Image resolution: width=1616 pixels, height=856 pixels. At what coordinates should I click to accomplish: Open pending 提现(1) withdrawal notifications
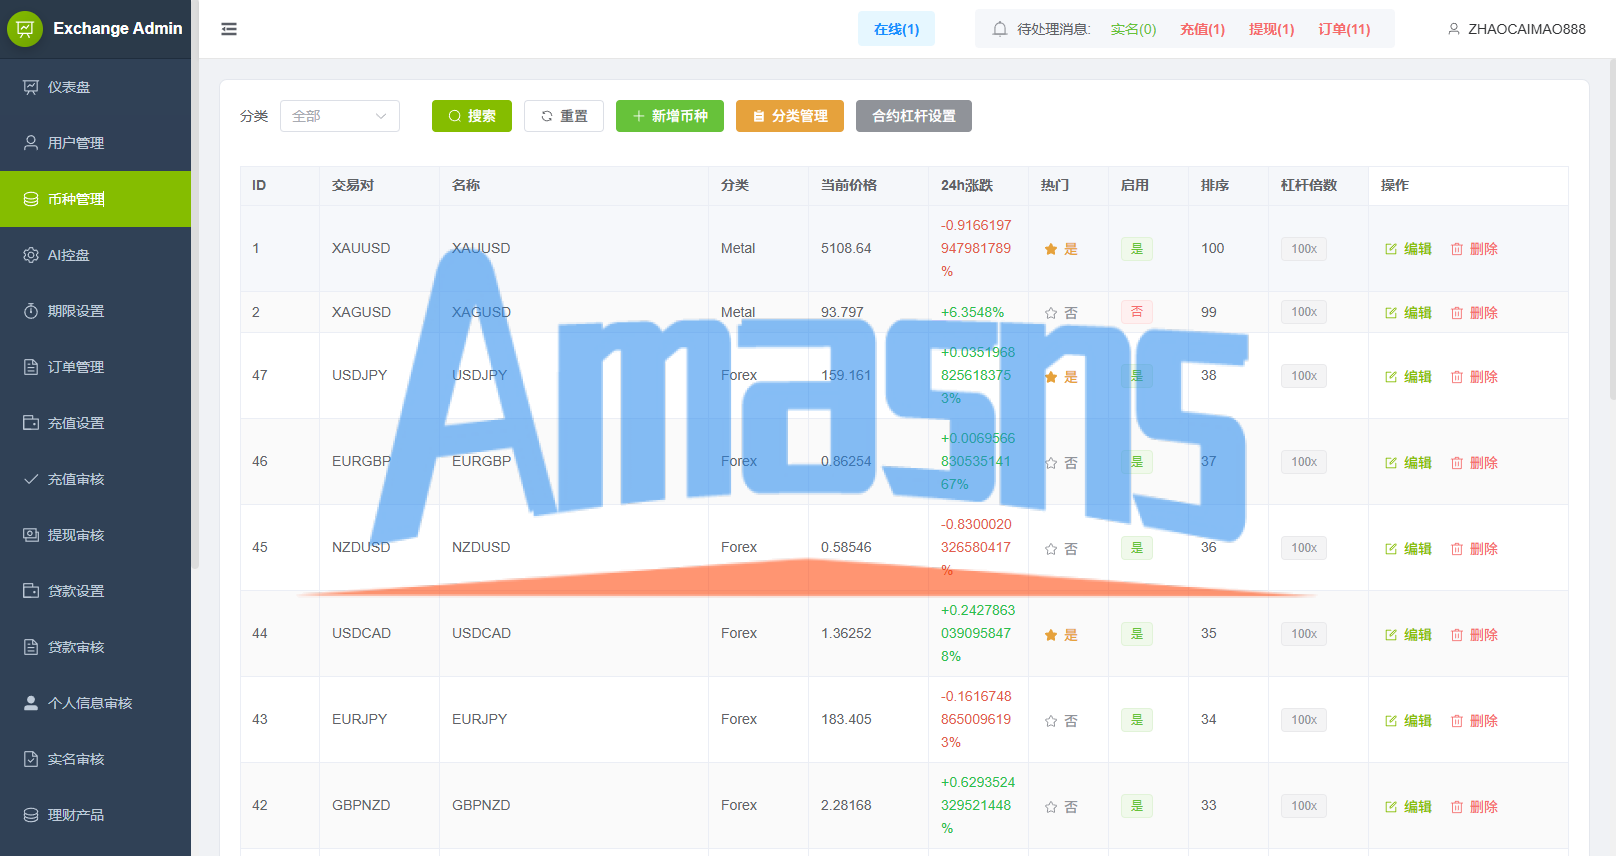[1271, 29]
